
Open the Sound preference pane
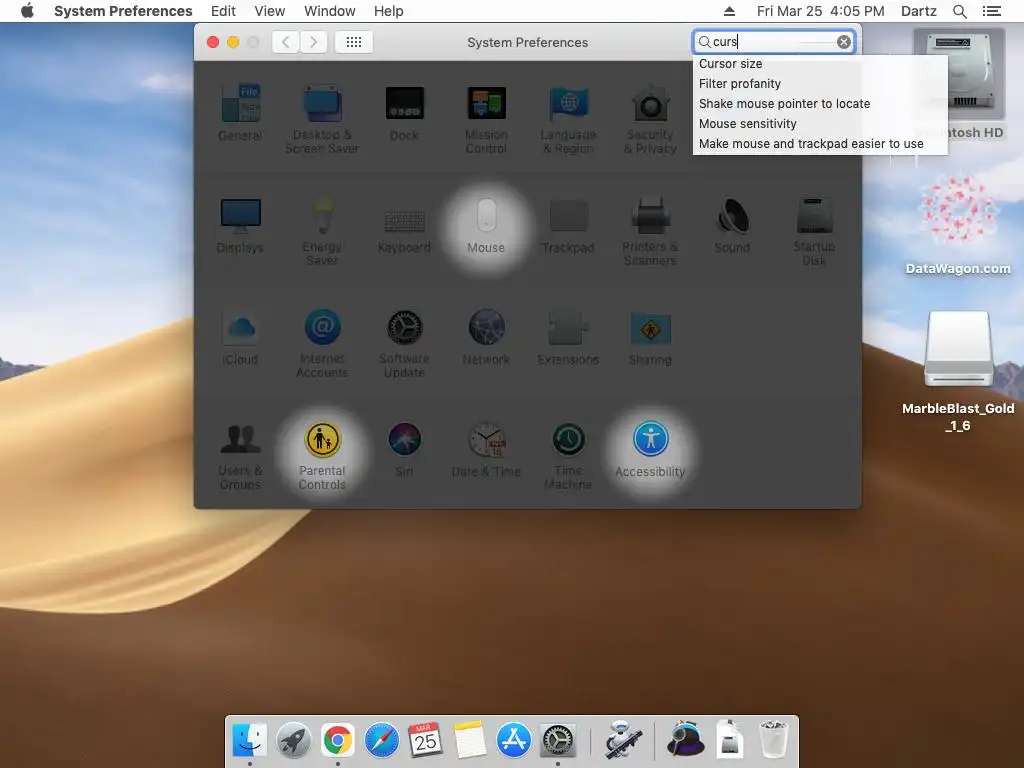732,225
